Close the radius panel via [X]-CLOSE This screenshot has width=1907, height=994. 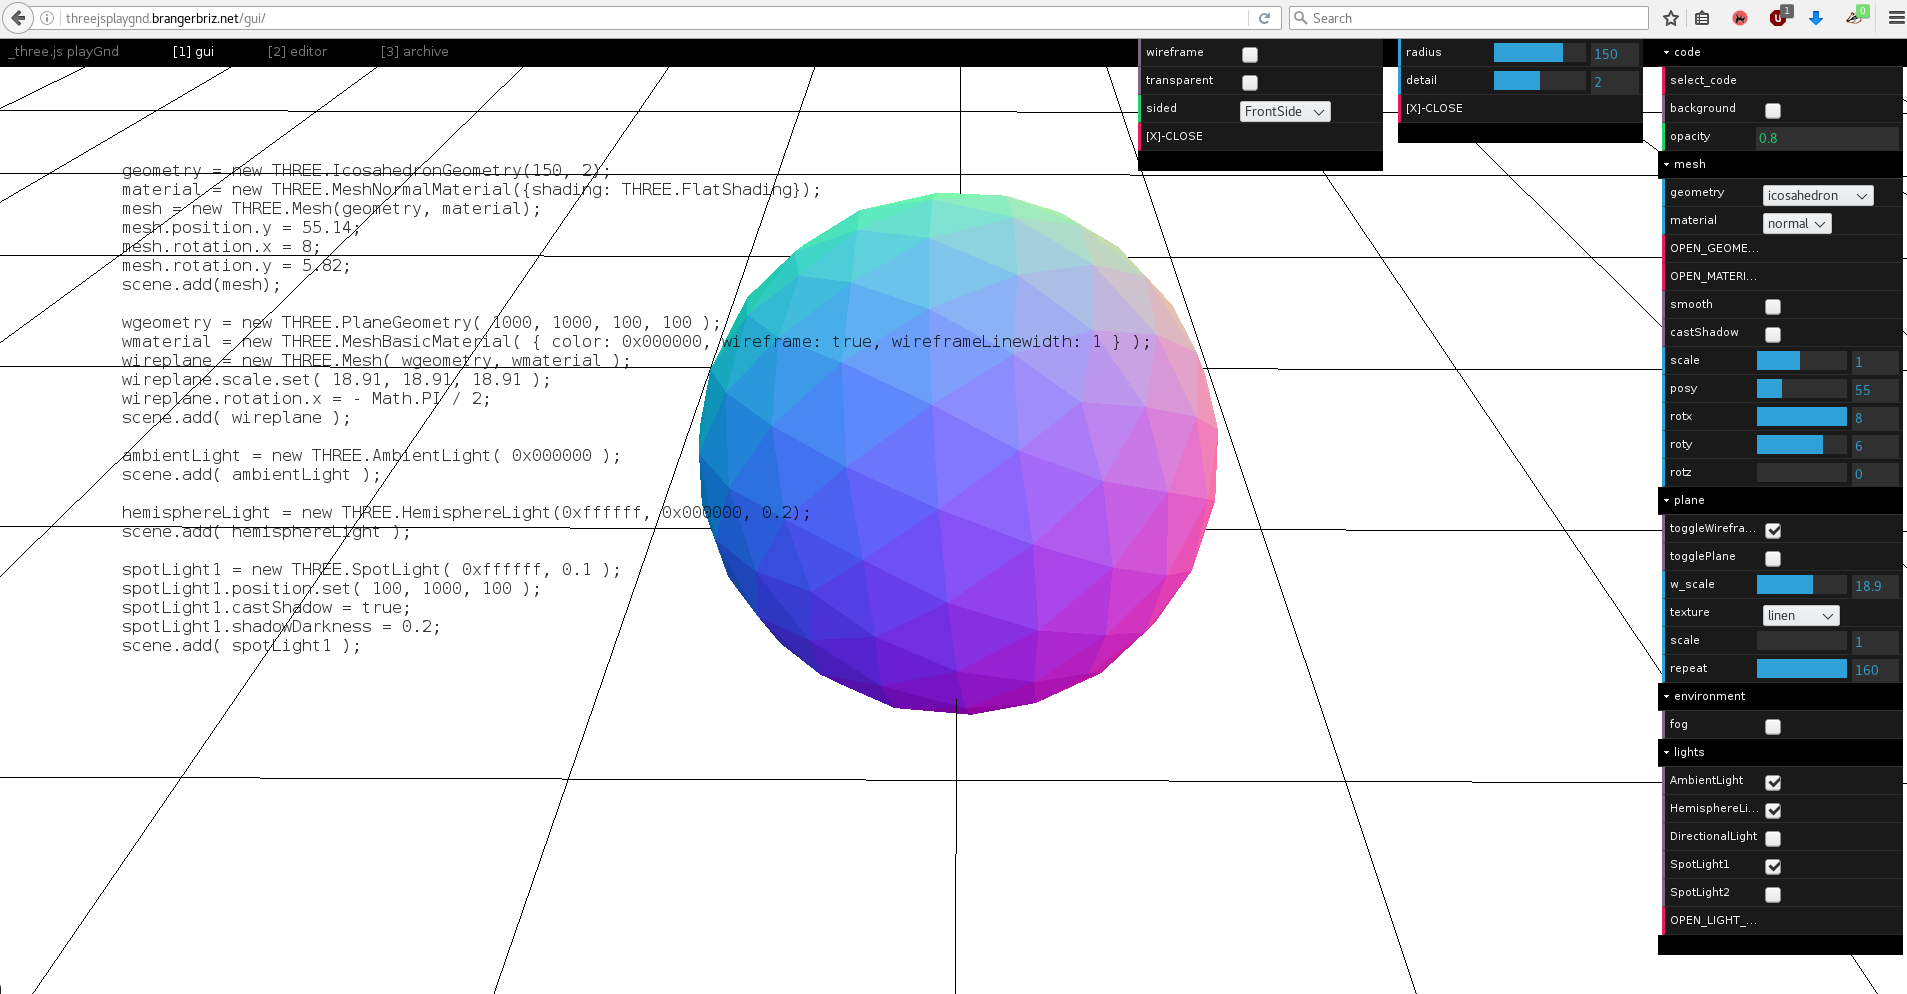[x=1434, y=108]
